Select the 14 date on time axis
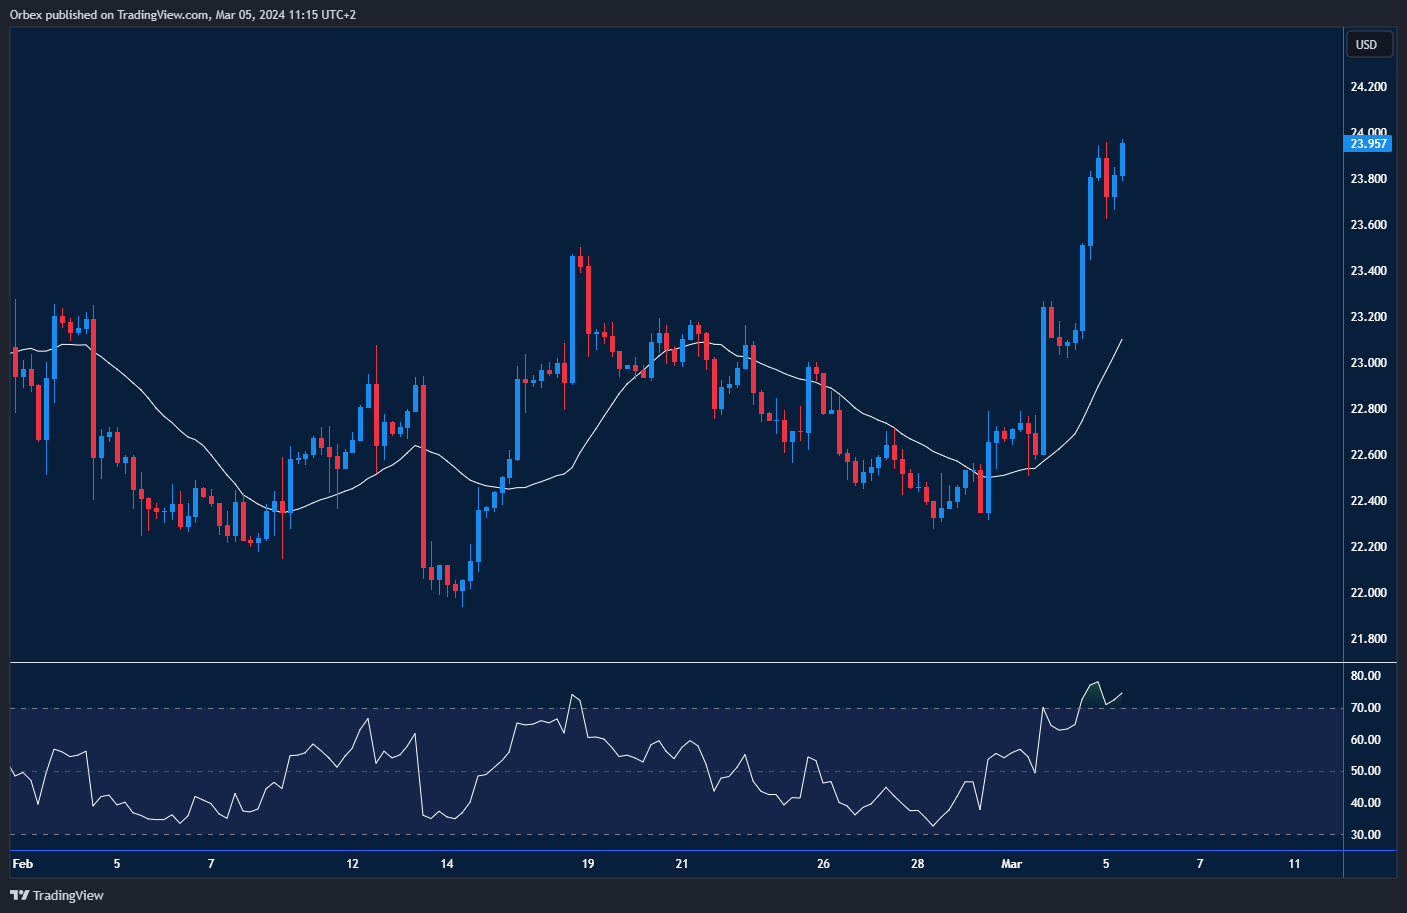 click(447, 864)
